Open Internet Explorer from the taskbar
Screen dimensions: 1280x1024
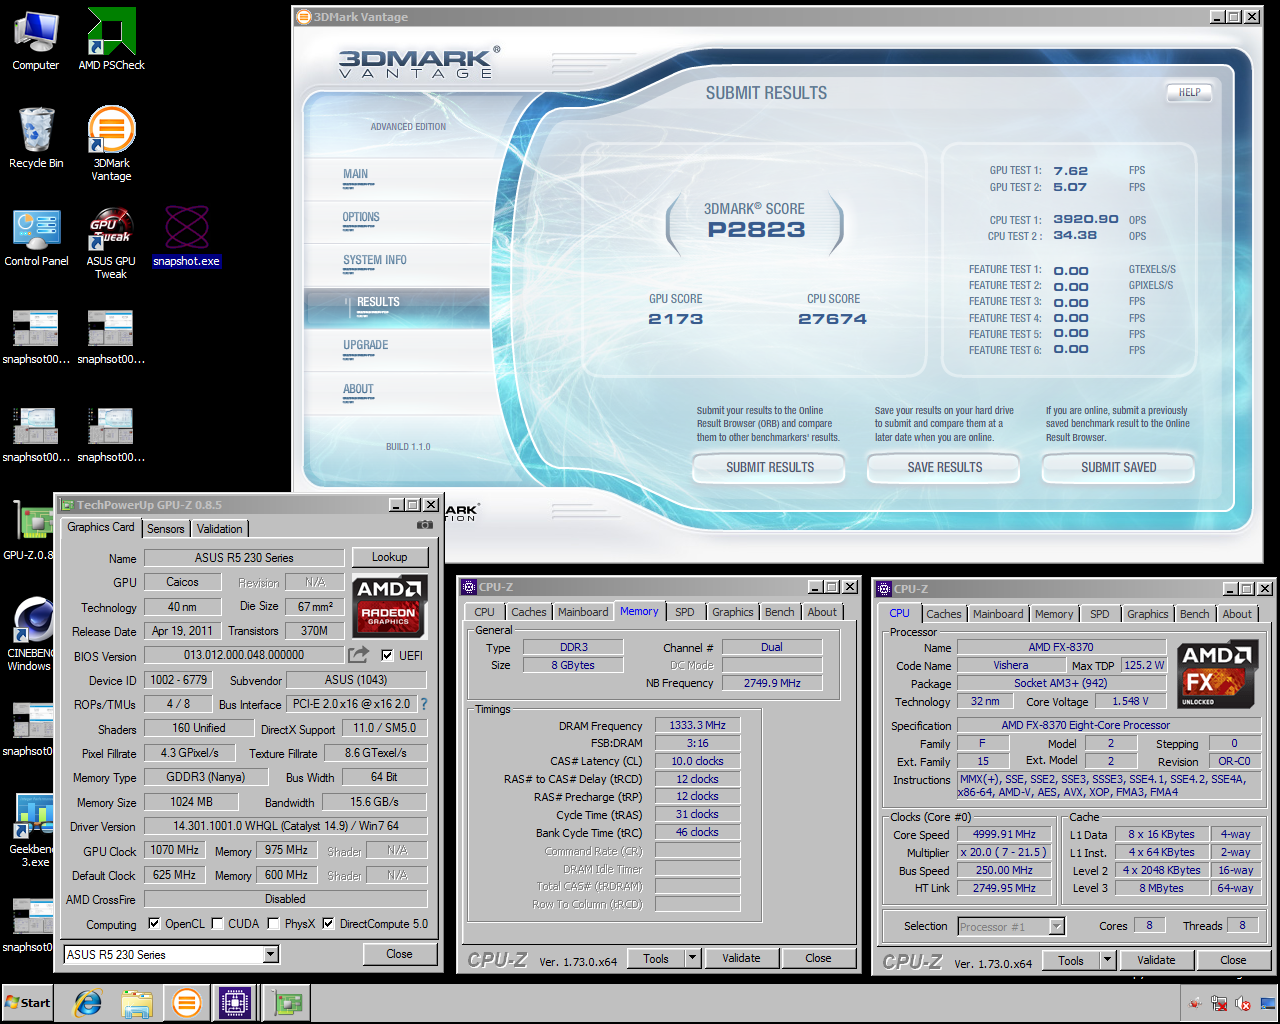88,1003
